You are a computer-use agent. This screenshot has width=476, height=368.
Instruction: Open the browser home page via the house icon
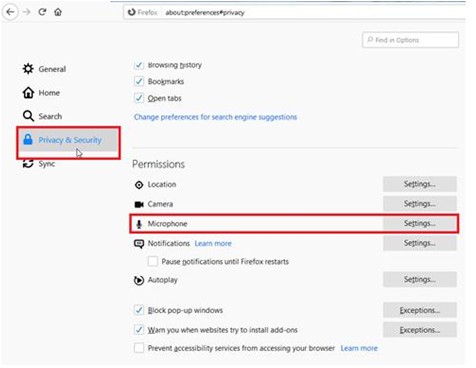pyautogui.click(x=58, y=12)
